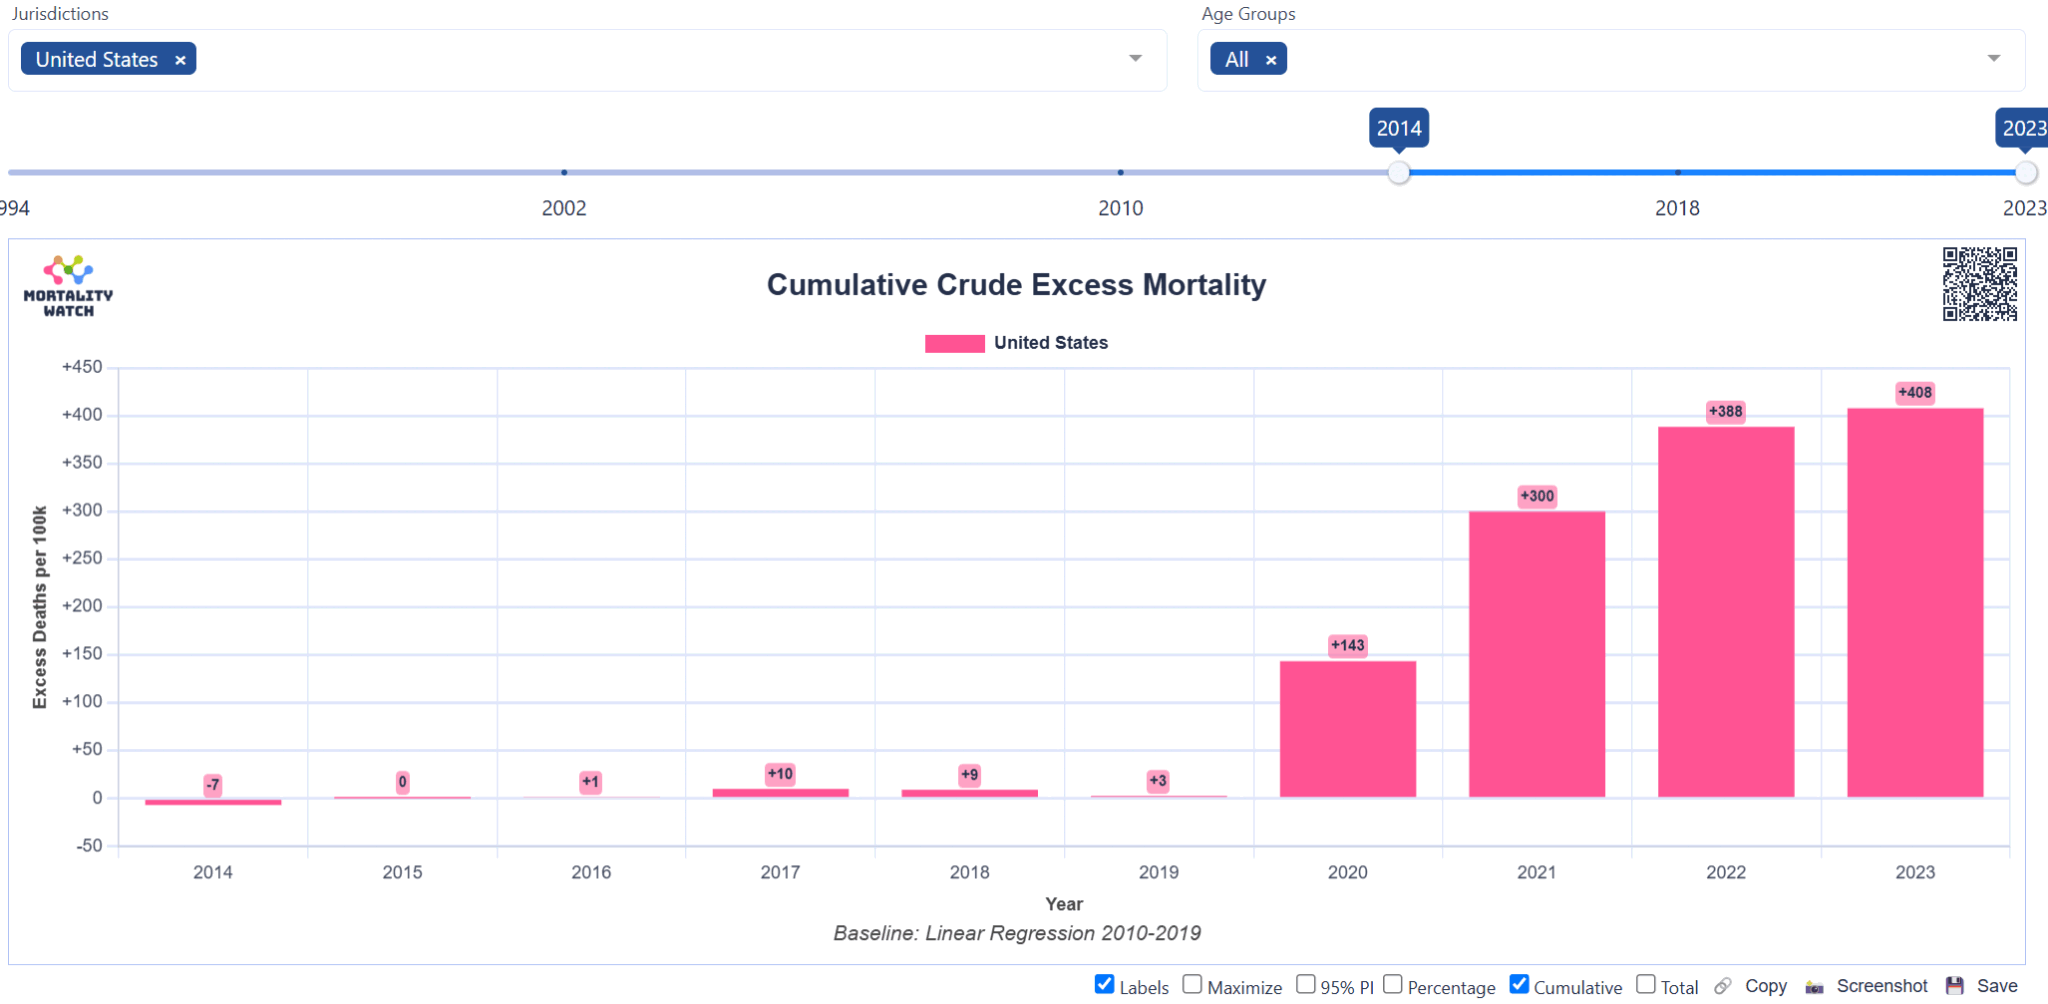The image size is (2048, 1004).
Task: Toggle the United States legend swatch
Action: [954, 343]
